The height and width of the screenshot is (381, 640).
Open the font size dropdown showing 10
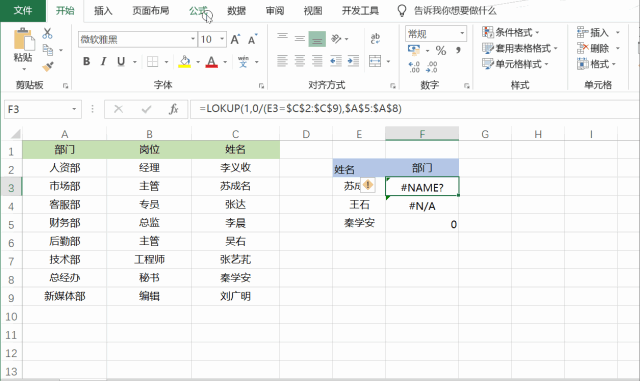(222, 39)
